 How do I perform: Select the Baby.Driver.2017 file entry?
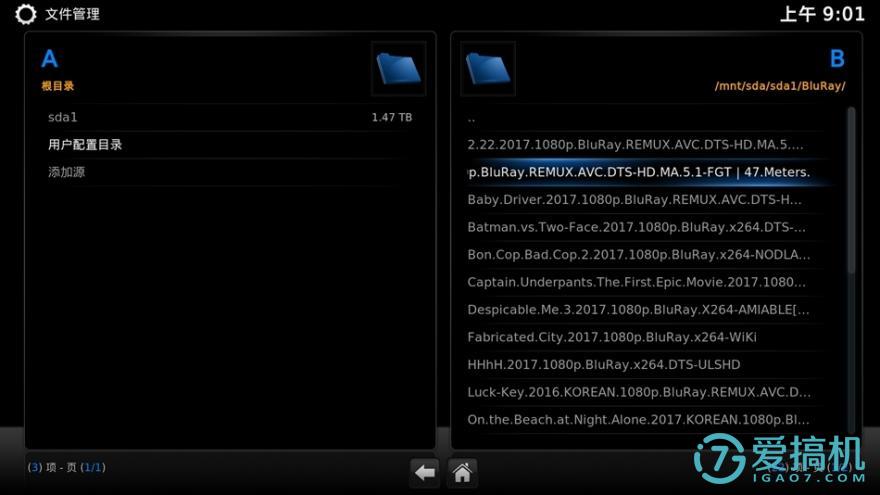pyautogui.click(x=640, y=200)
